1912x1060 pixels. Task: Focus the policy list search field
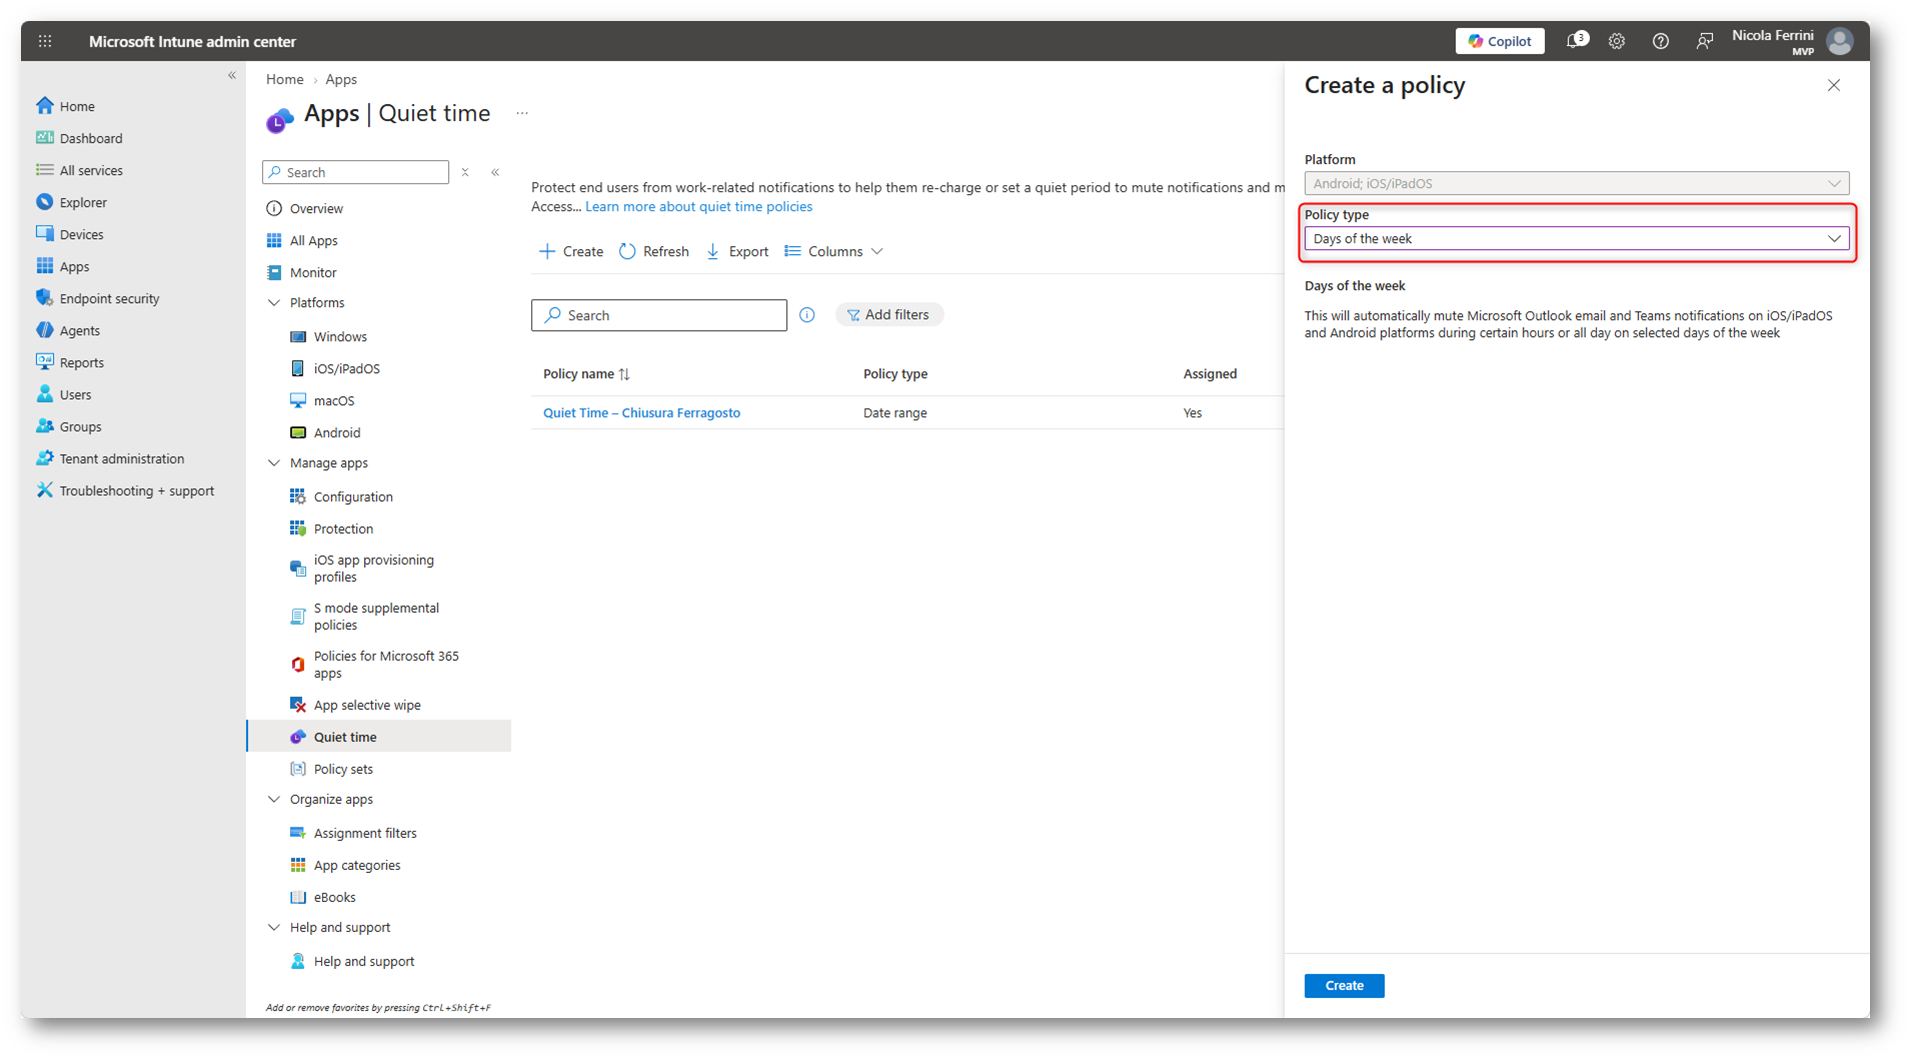coord(659,315)
